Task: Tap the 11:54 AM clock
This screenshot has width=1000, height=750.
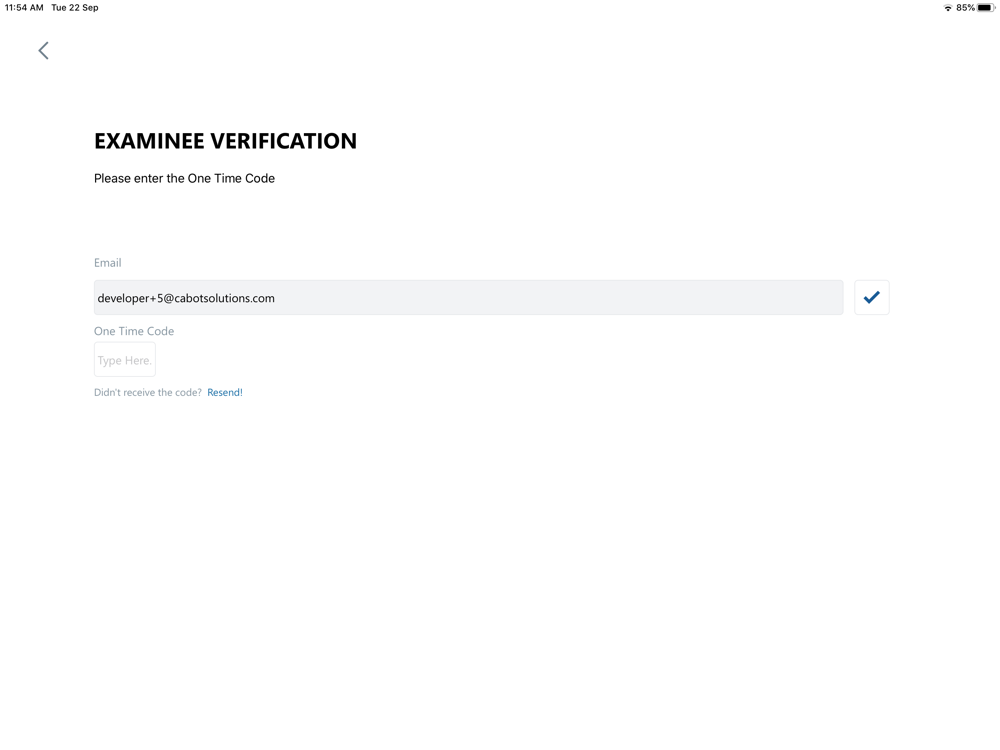Action: [x=24, y=8]
